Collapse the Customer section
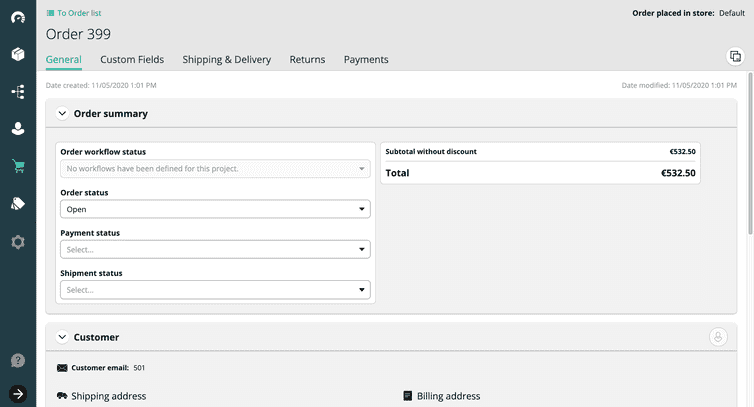 [62, 338]
